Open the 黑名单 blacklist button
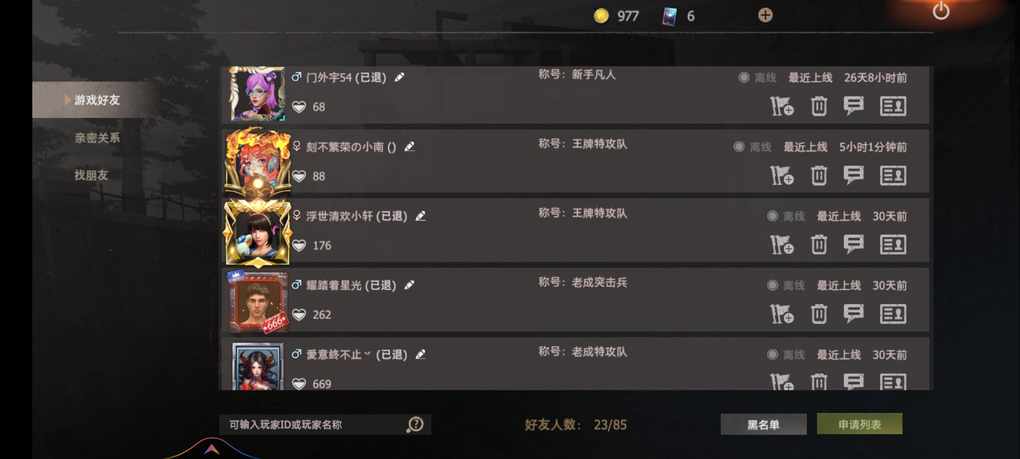The height and width of the screenshot is (459, 1020). click(764, 425)
